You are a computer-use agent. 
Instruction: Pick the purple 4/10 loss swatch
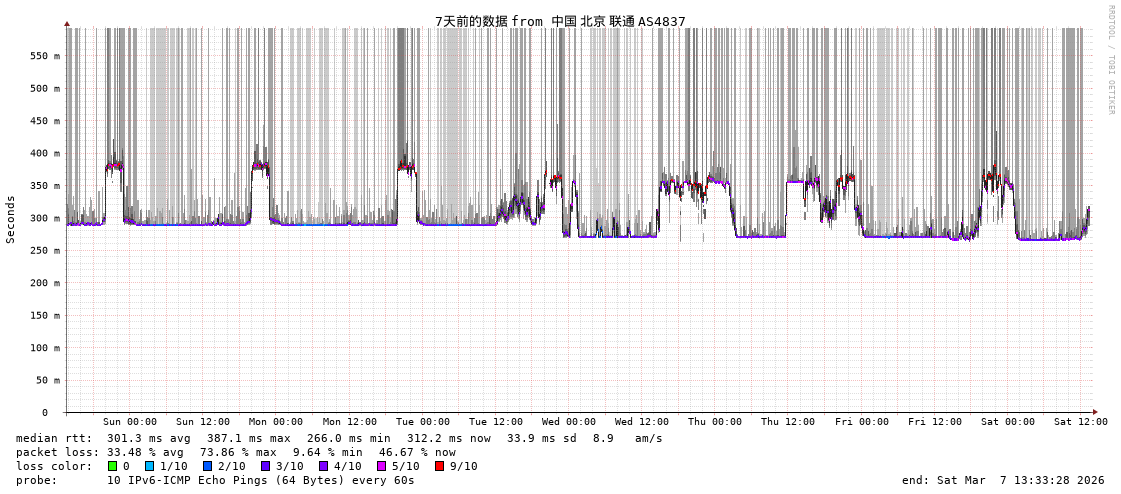coord(323,466)
